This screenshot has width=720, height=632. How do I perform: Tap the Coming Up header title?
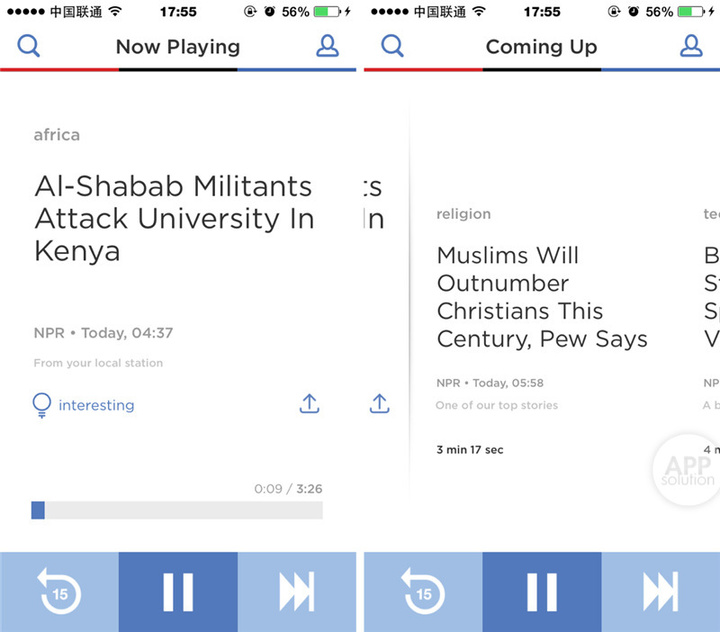[541, 47]
